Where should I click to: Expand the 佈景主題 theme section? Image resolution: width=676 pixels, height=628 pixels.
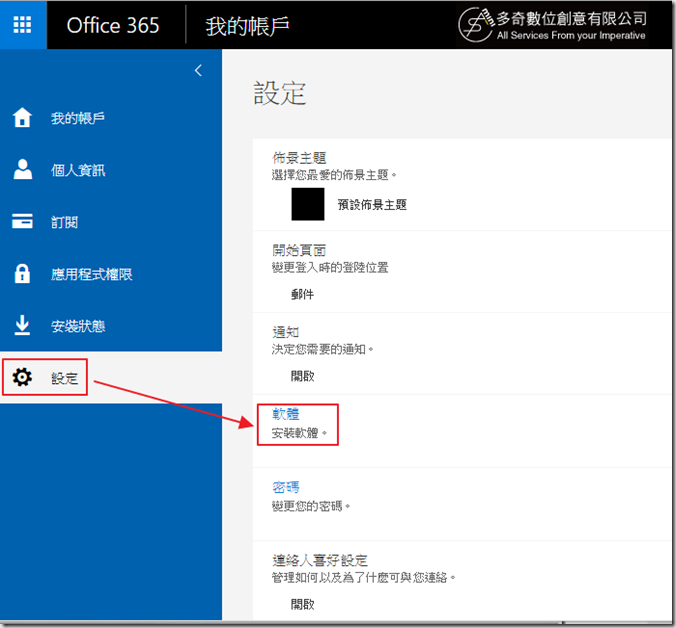pos(299,158)
